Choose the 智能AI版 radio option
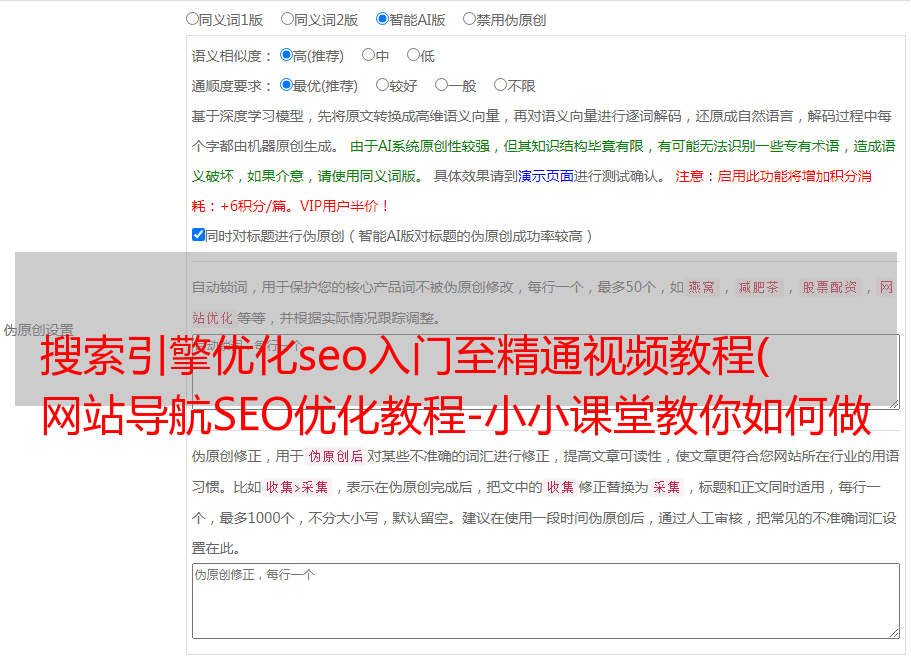911x658 pixels. coord(382,19)
